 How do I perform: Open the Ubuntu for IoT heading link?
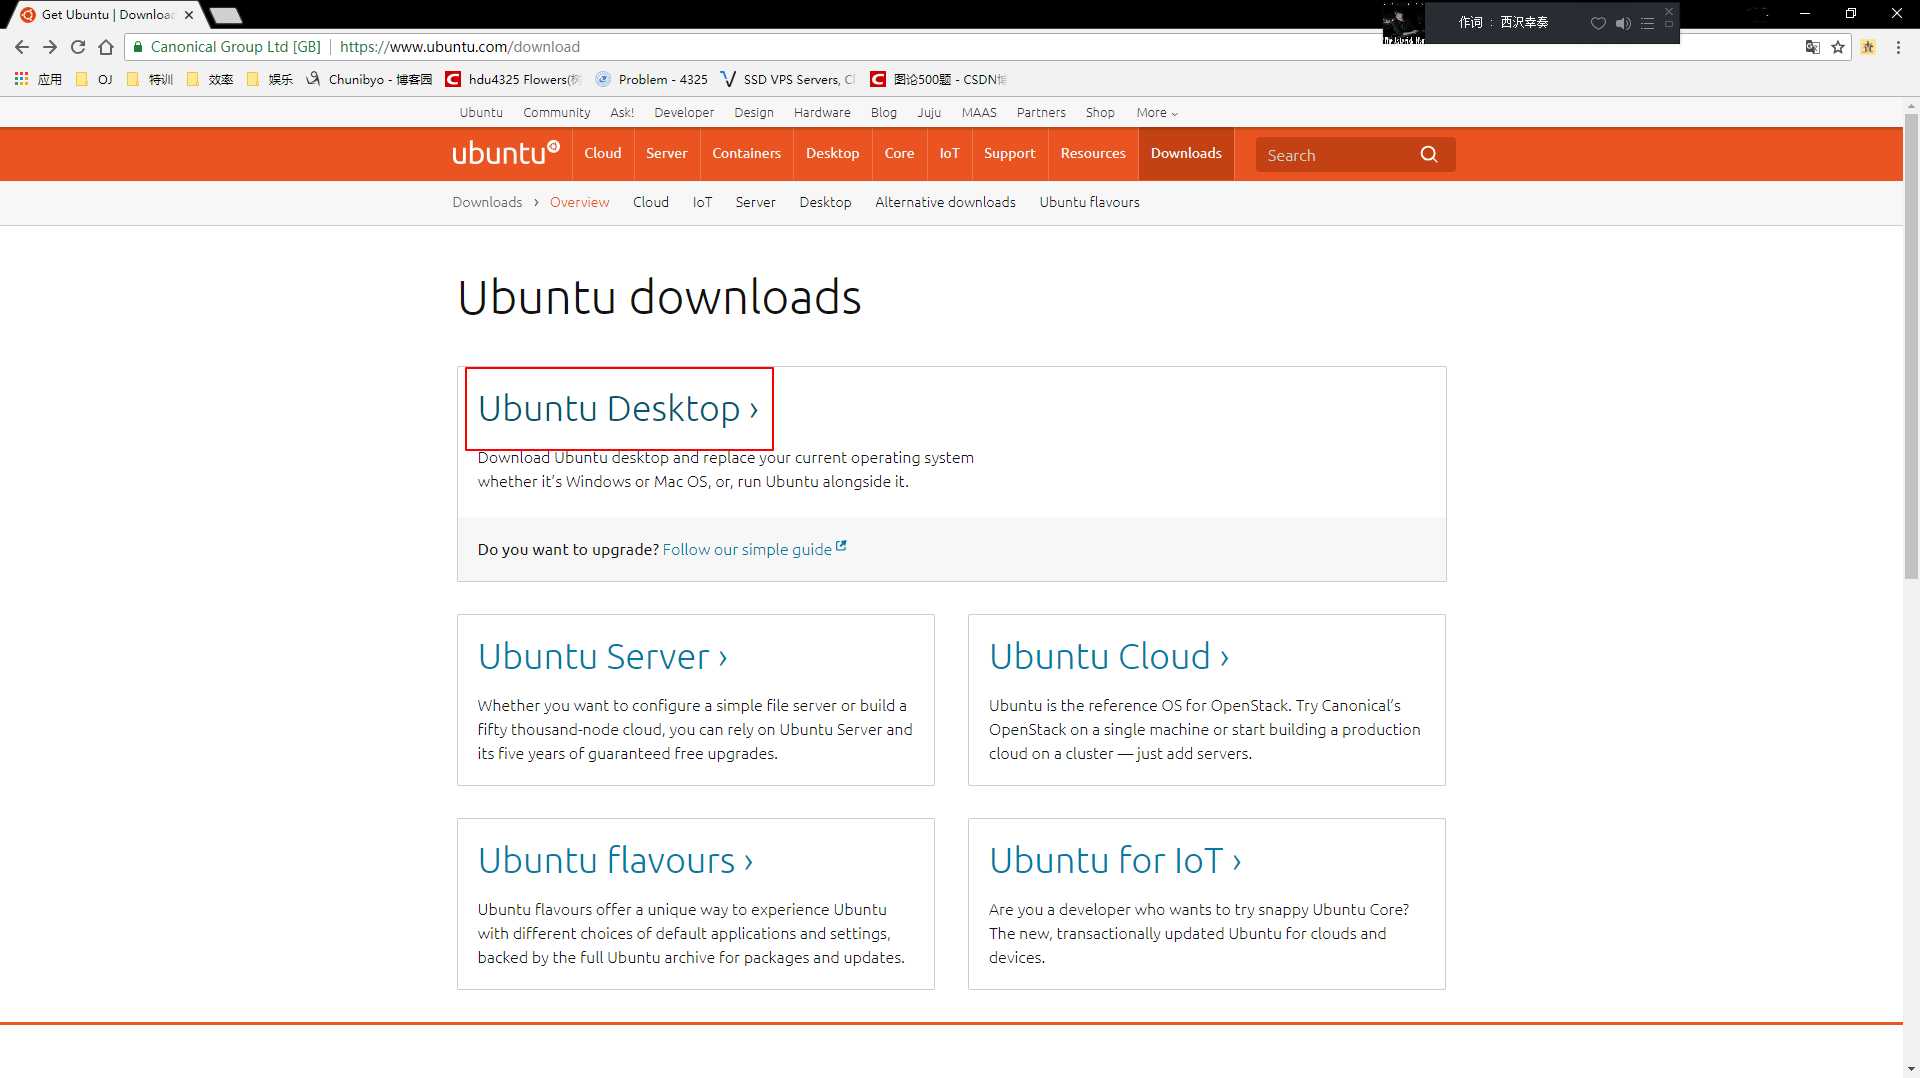pyautogui.click(x=1115, y=860)
